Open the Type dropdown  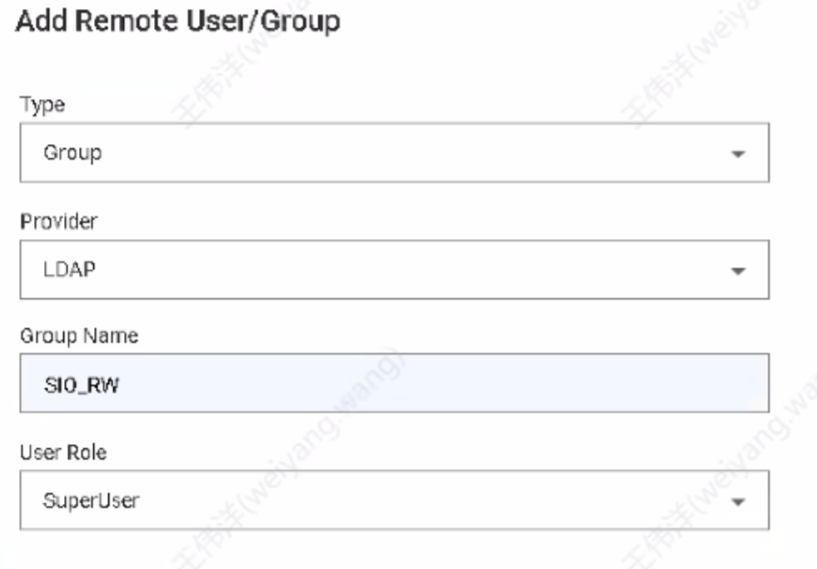tap(394, 153)
